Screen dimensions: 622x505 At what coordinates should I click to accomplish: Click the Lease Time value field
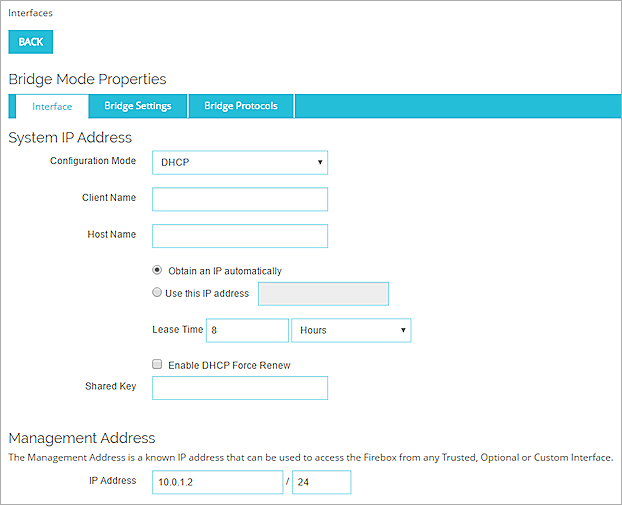pyautogui.click(x=247, y=330)
